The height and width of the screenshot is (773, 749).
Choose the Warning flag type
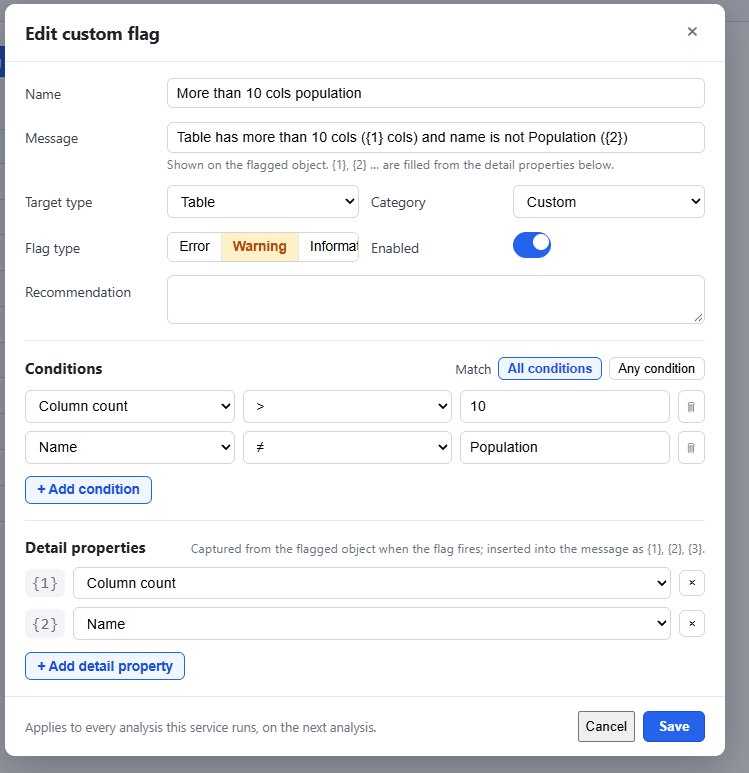[x=259, y=246]
